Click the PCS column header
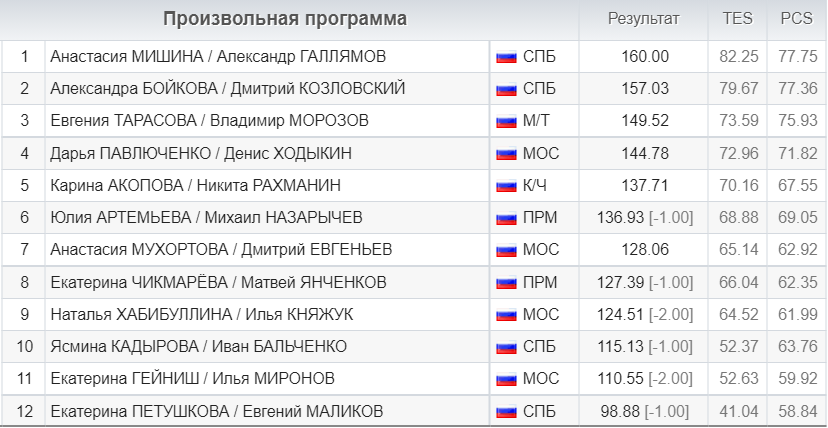 click(795, 19)
